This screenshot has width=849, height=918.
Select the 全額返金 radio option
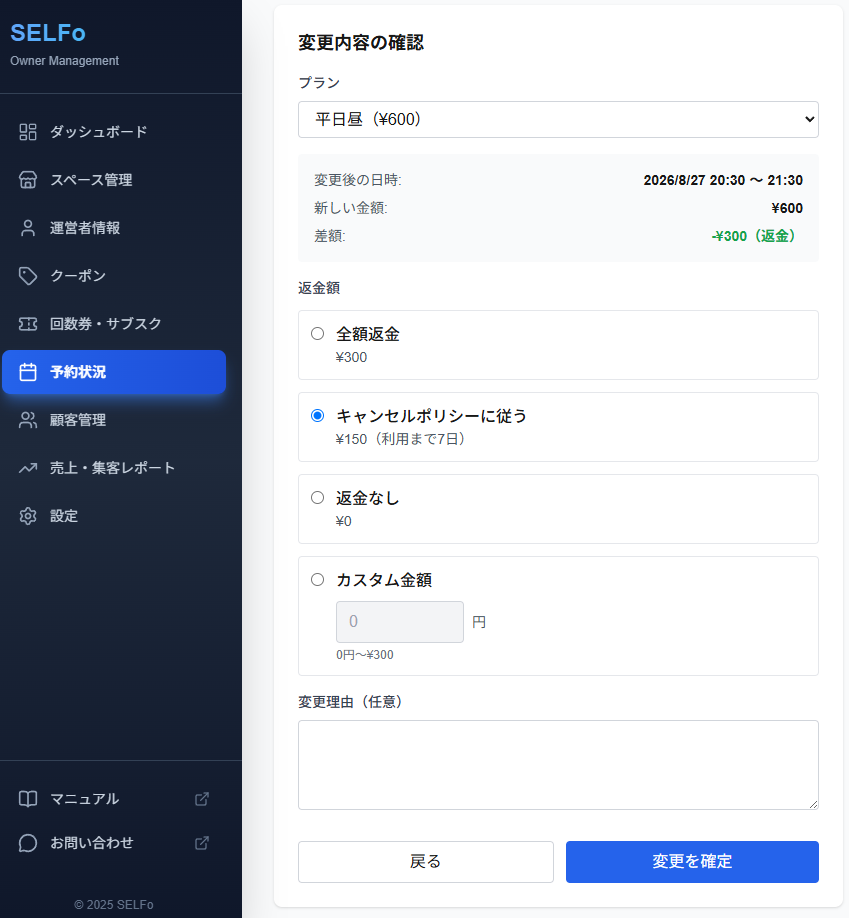coord(317,334)
